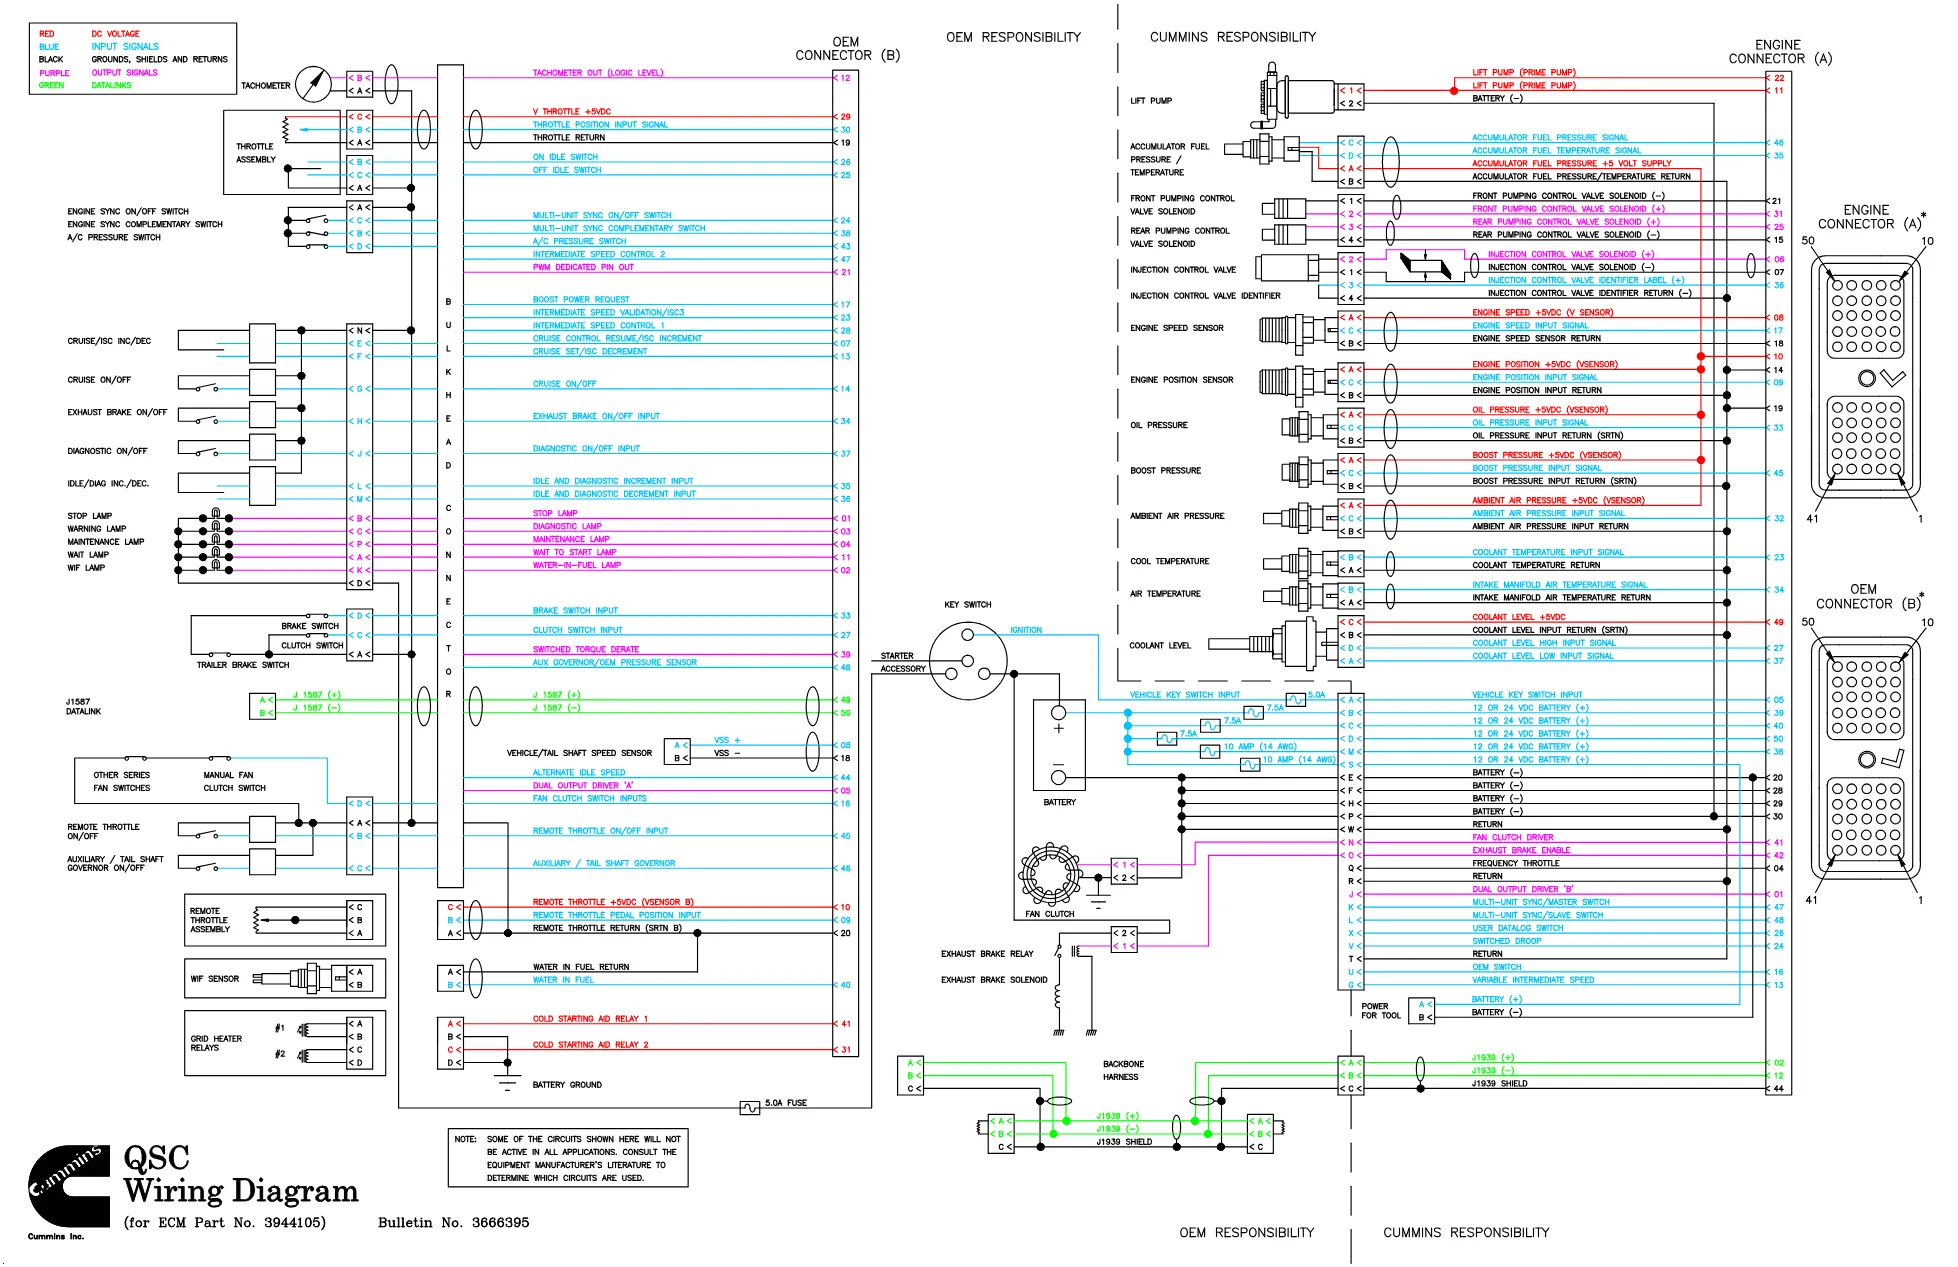The width and height of the screenshot is (1958, 1267).
Task: Click the key switch circular symbol
Action: click(967, 659)
